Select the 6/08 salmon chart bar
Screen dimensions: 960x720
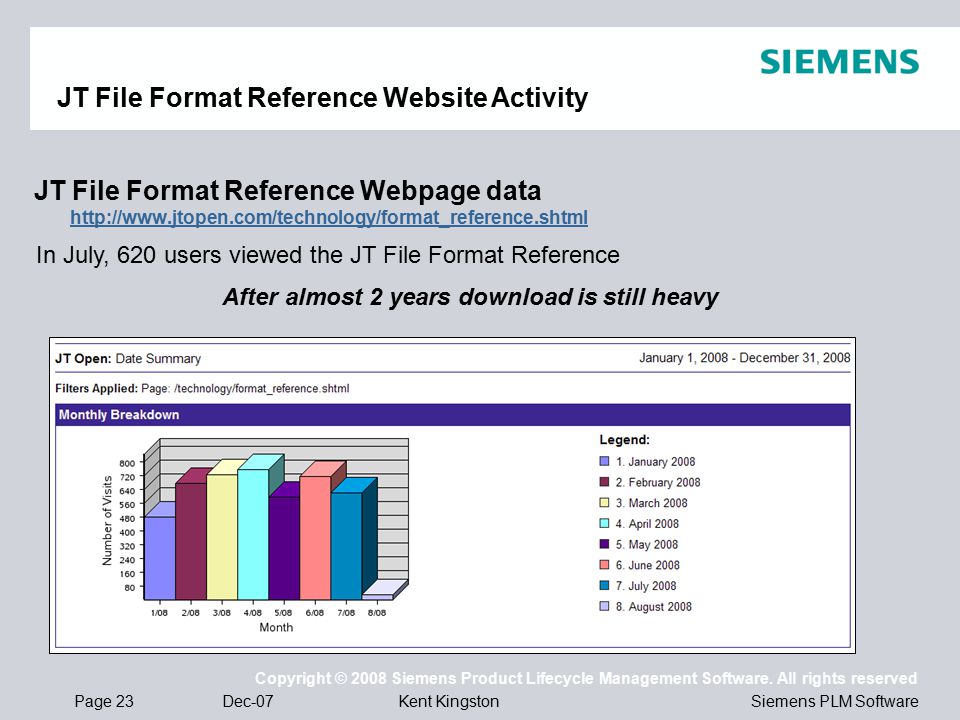pyautogui.click(x=315, y=538)
